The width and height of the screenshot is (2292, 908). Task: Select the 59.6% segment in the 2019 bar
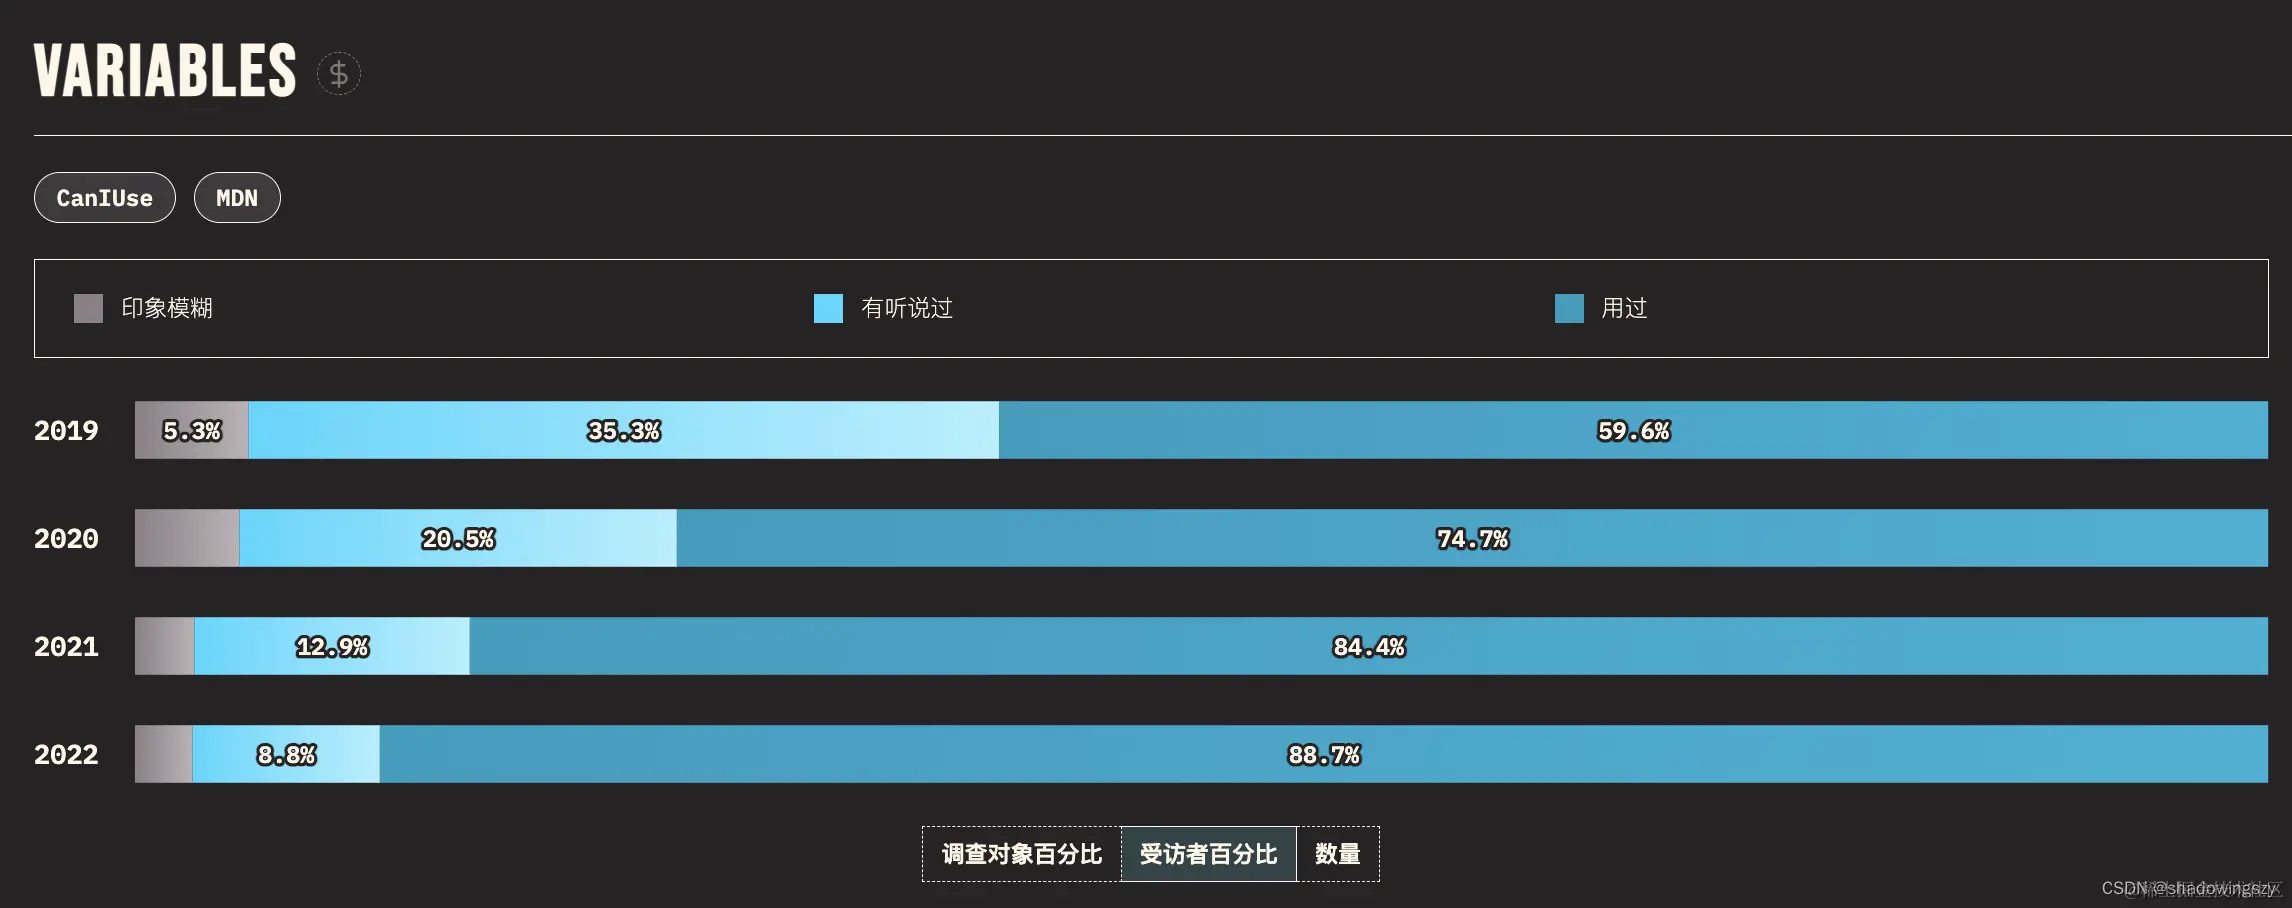coord(1630,431)
